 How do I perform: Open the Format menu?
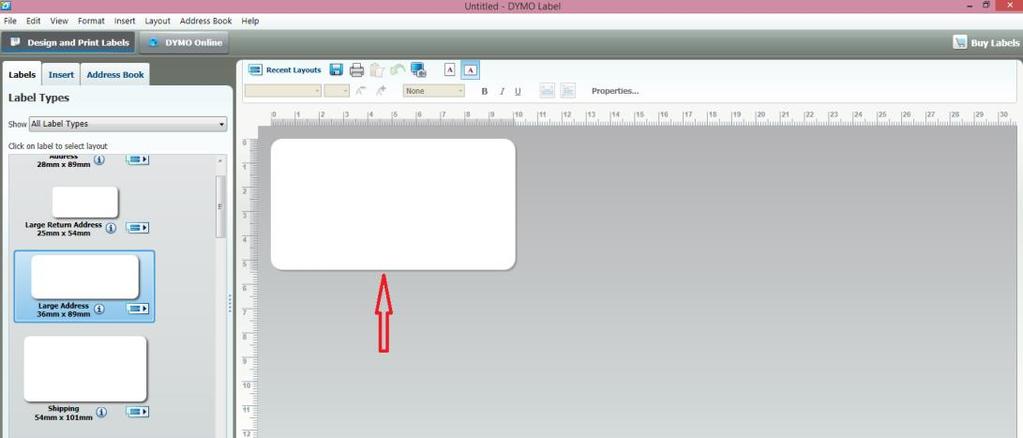coord(91,21)
